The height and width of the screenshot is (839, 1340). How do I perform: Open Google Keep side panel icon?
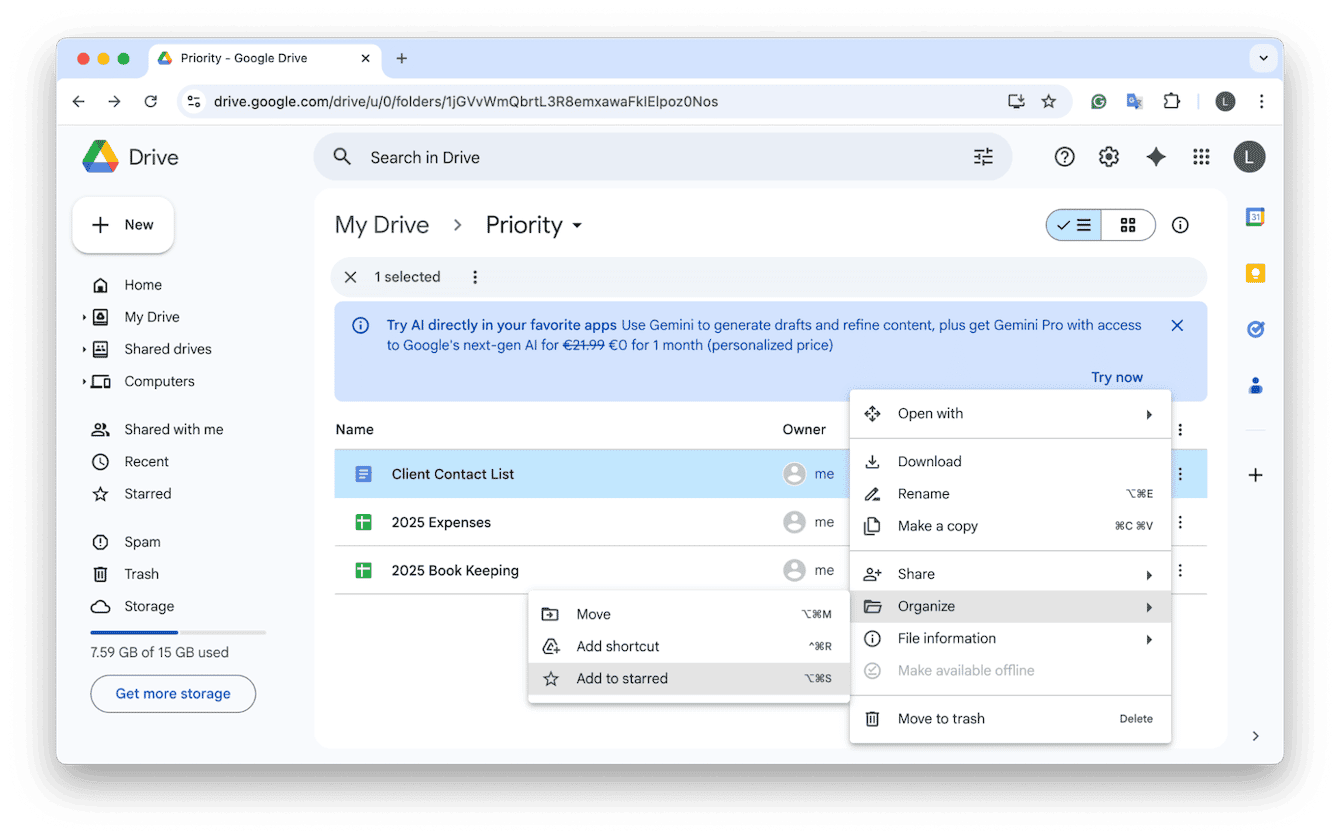point(1255,273)
